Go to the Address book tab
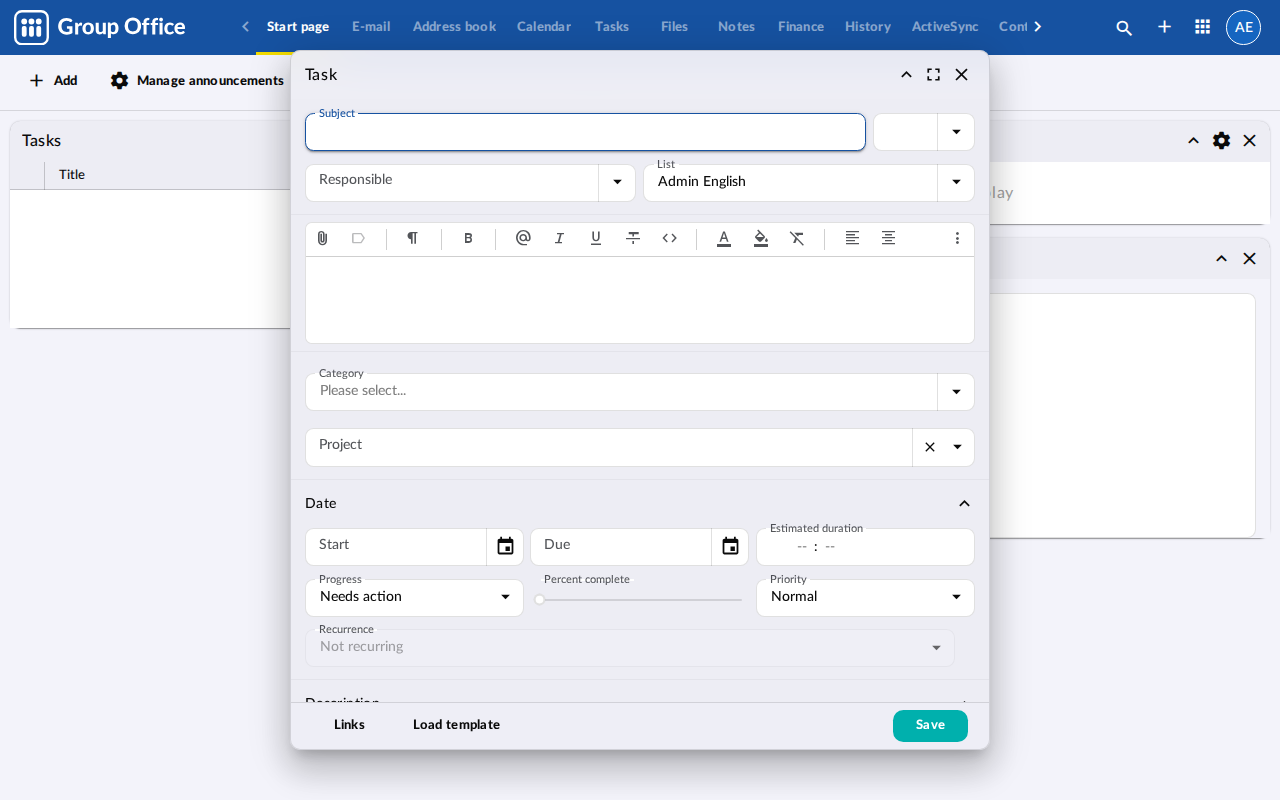Screen dimensions: 1280x800 point(454,27)
